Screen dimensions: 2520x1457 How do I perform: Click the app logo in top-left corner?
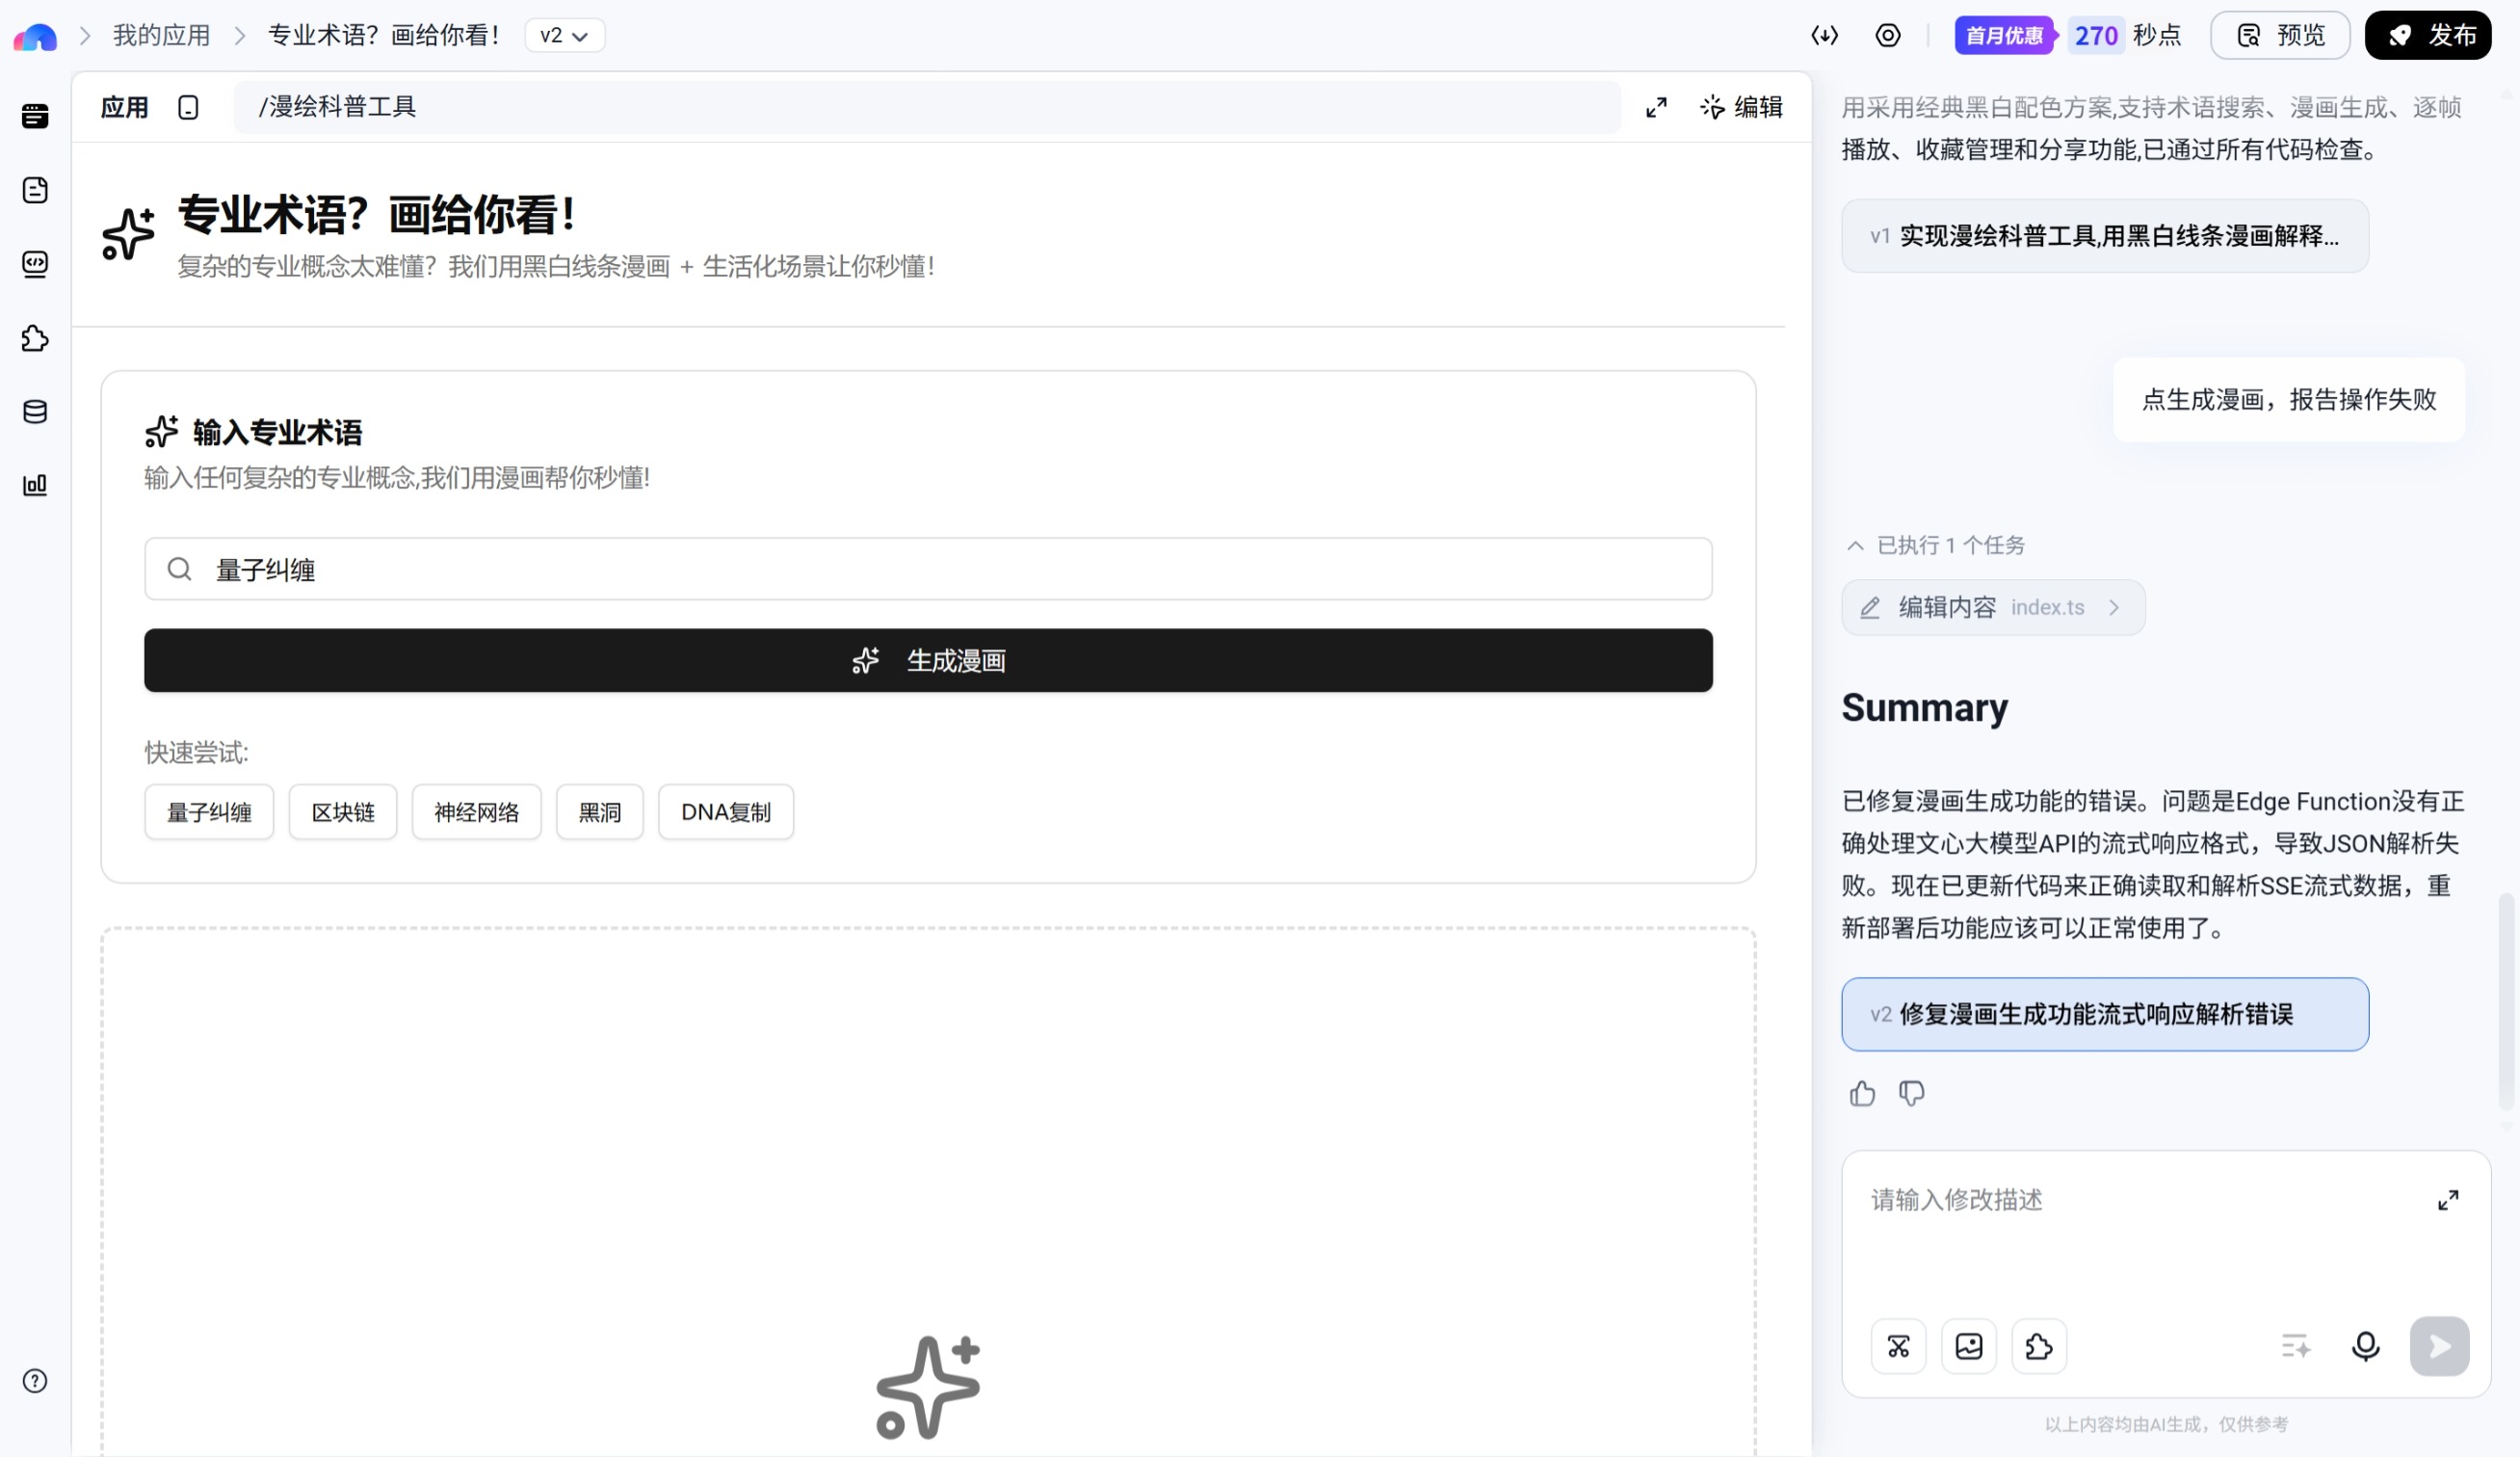point(35,37)
